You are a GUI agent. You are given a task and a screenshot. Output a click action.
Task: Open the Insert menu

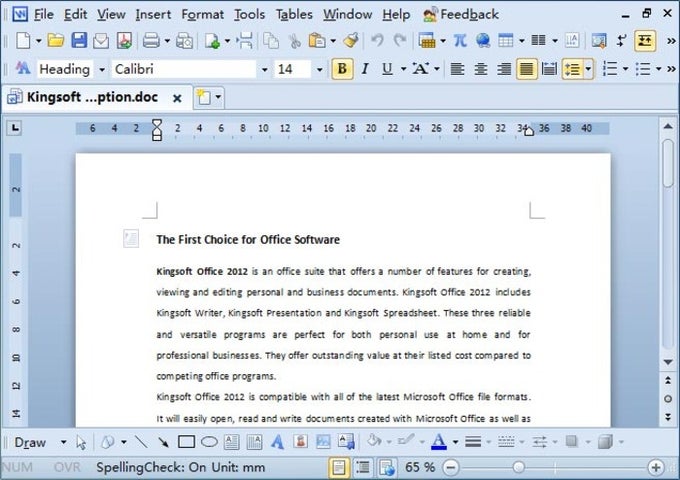(x=153, y=14)
